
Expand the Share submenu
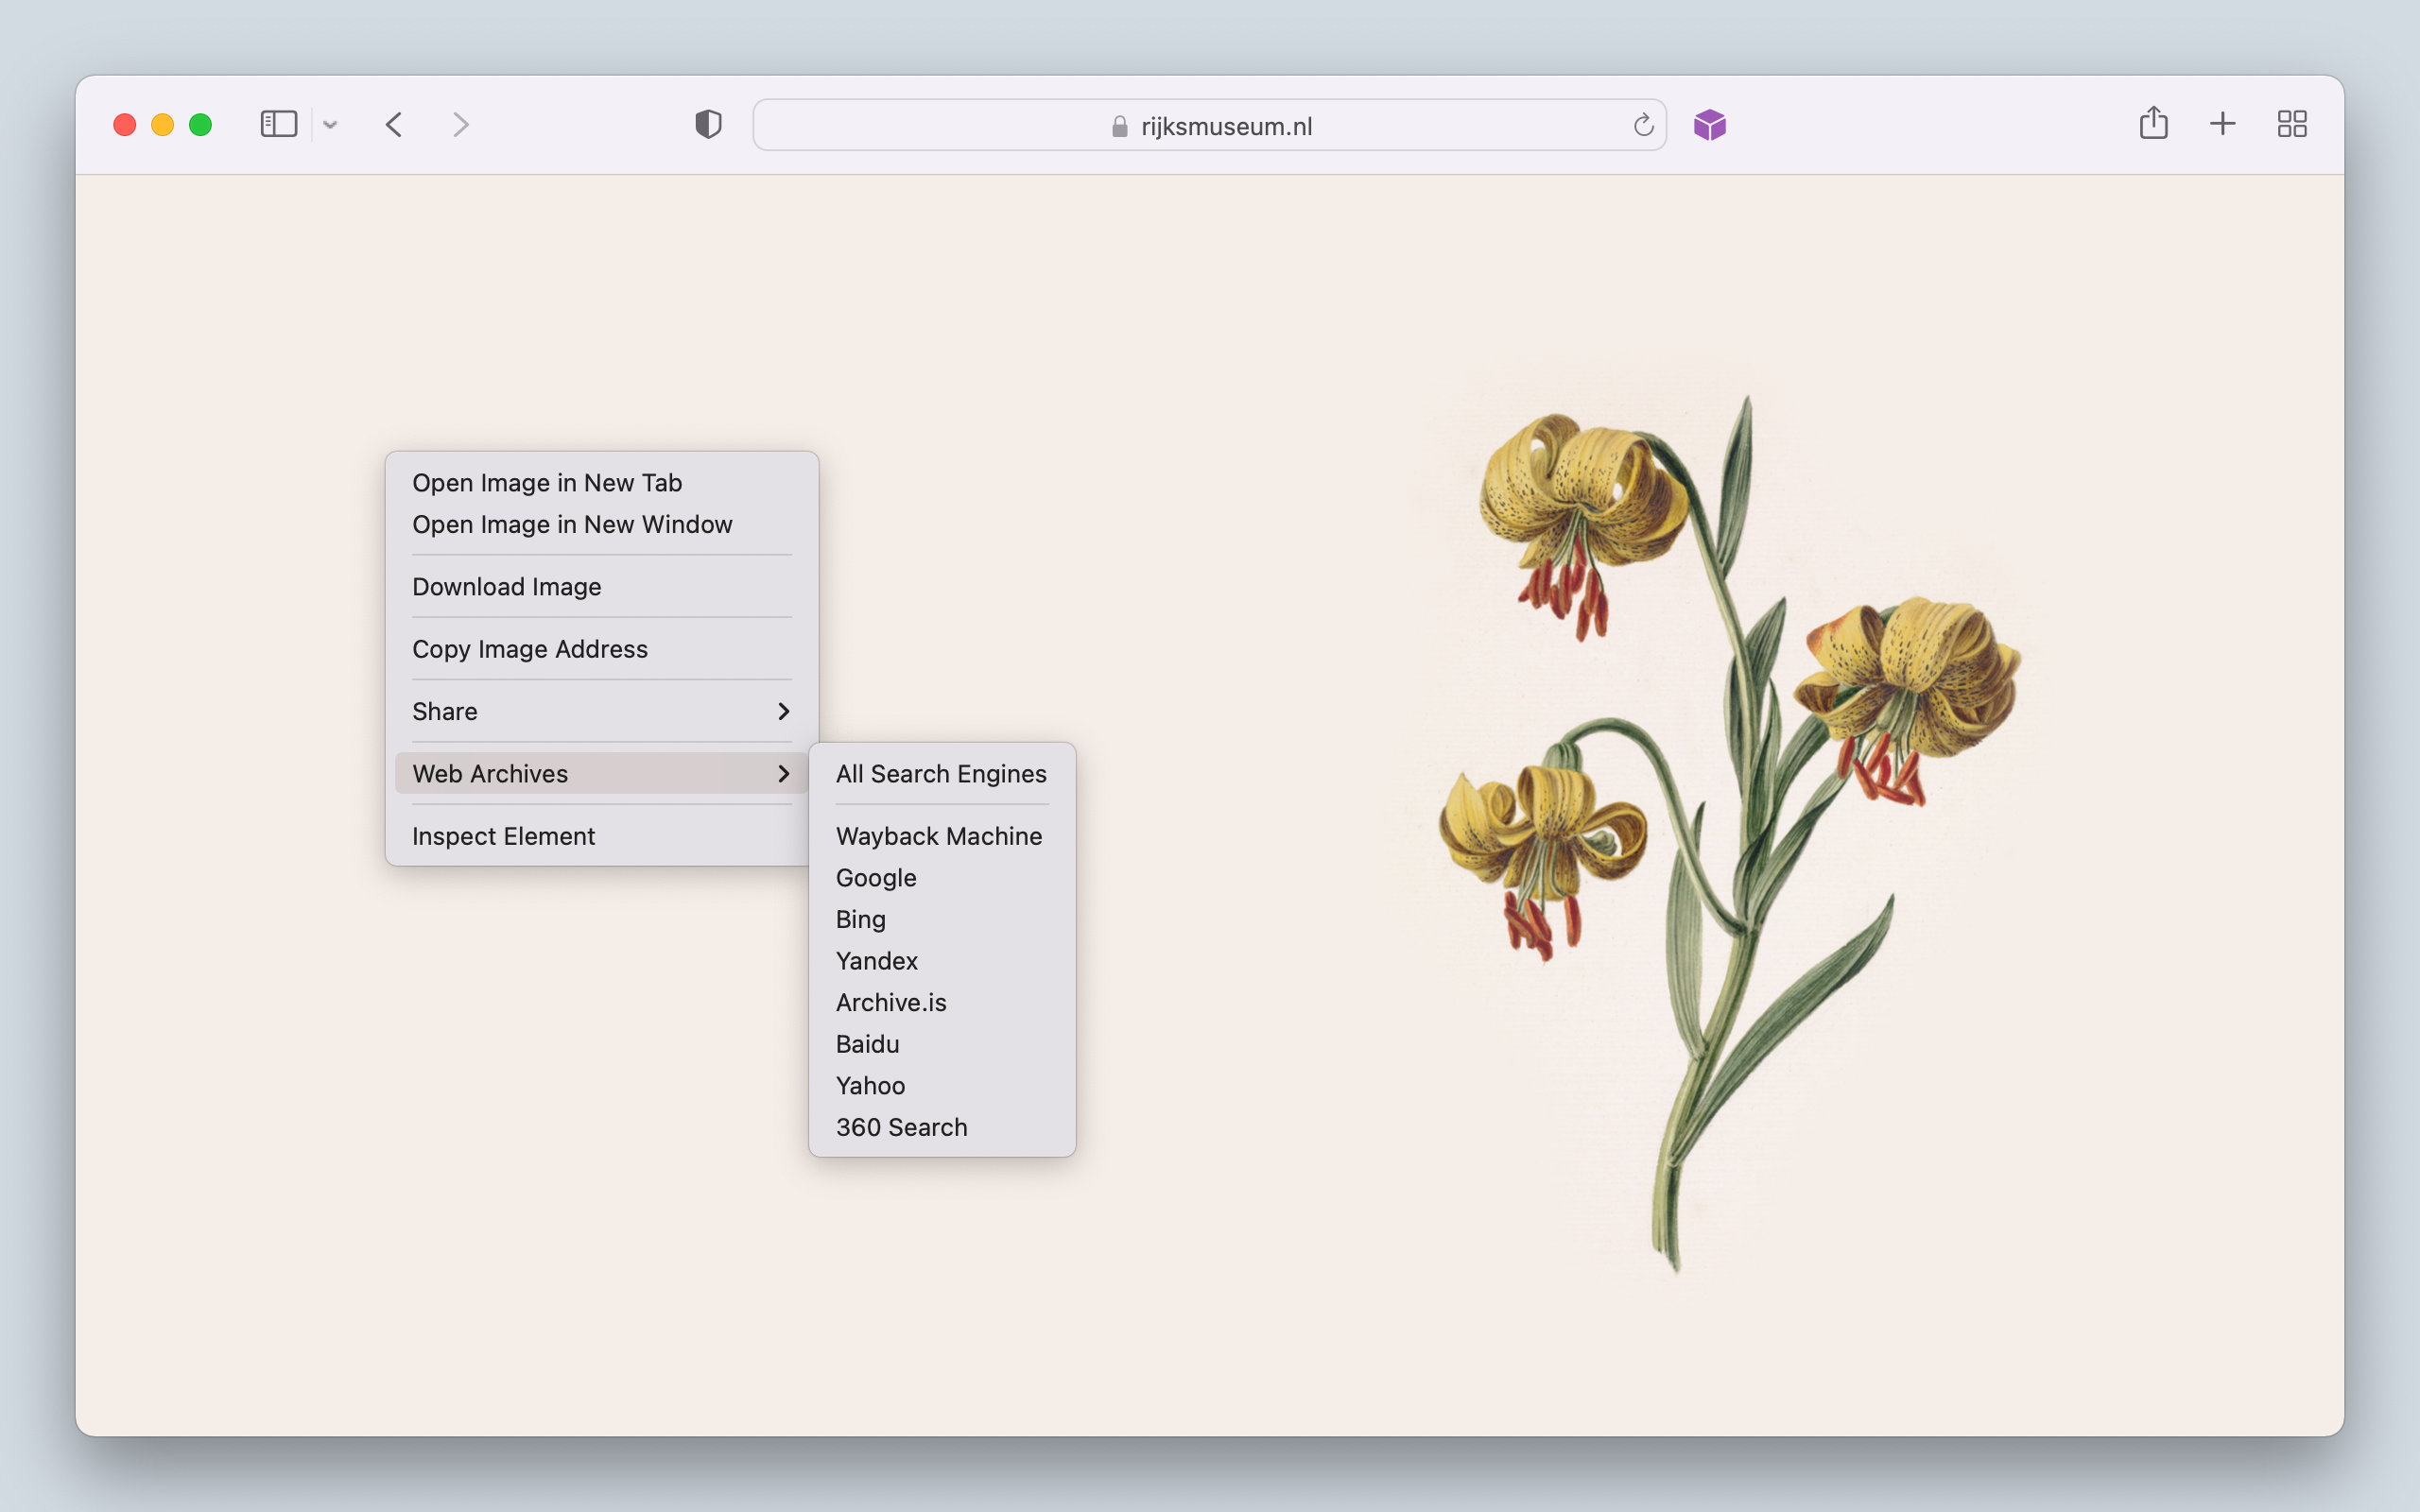point(600,711)
